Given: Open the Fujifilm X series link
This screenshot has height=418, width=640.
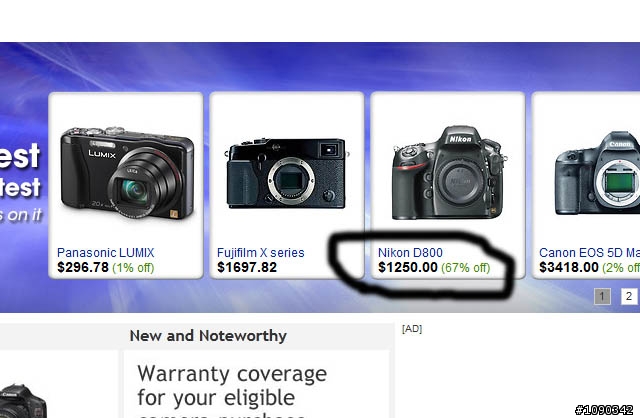Looking at the screenshot, I should click(260, 253).
